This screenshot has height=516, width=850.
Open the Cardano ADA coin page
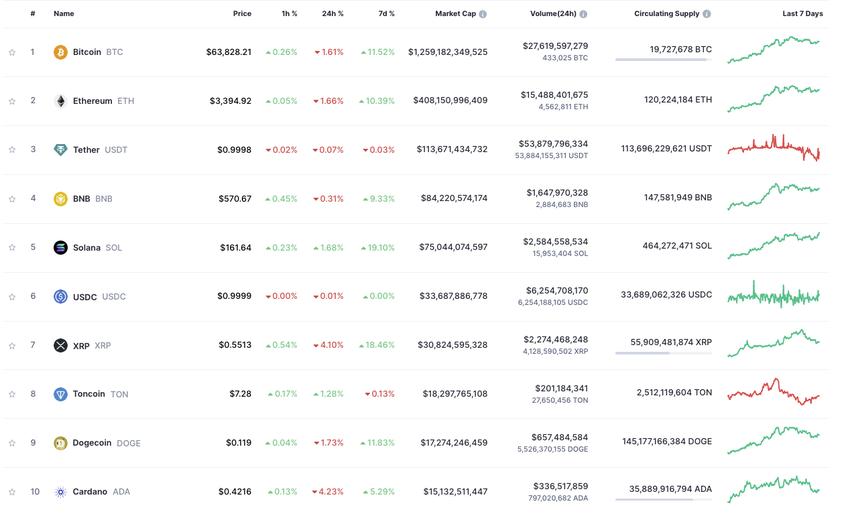click(90, 492)
